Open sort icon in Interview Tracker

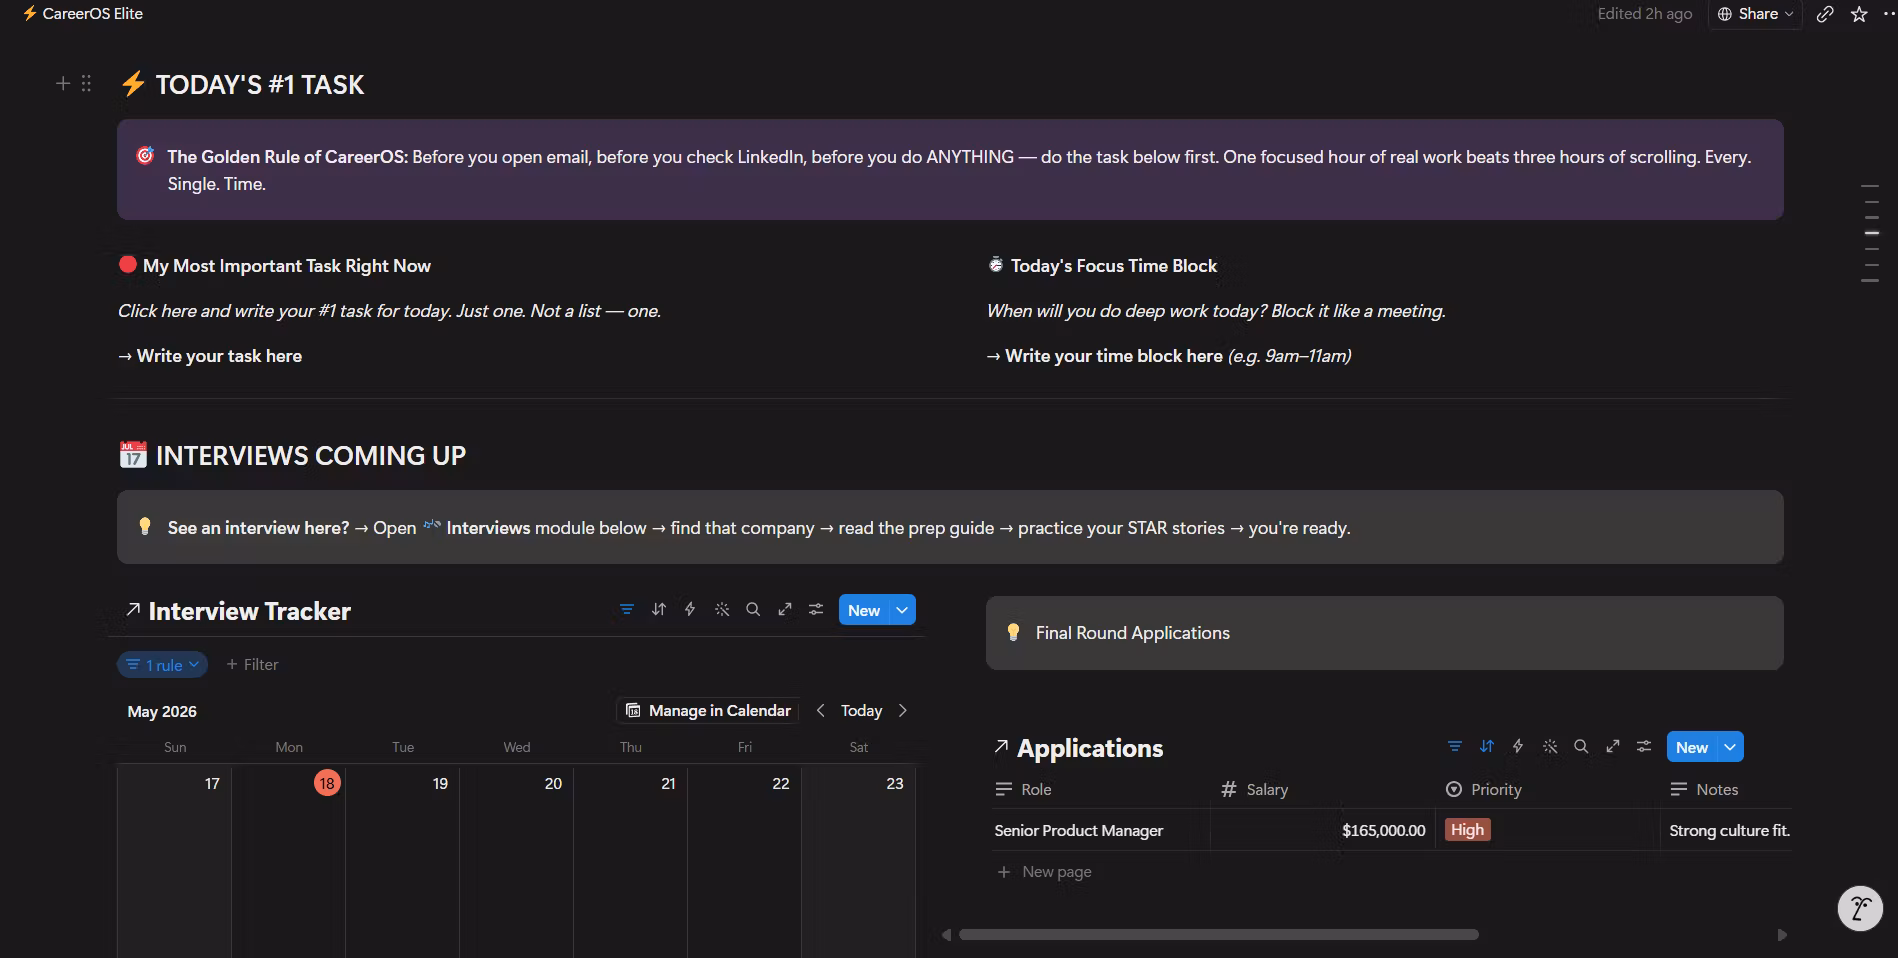coord(659,610)
